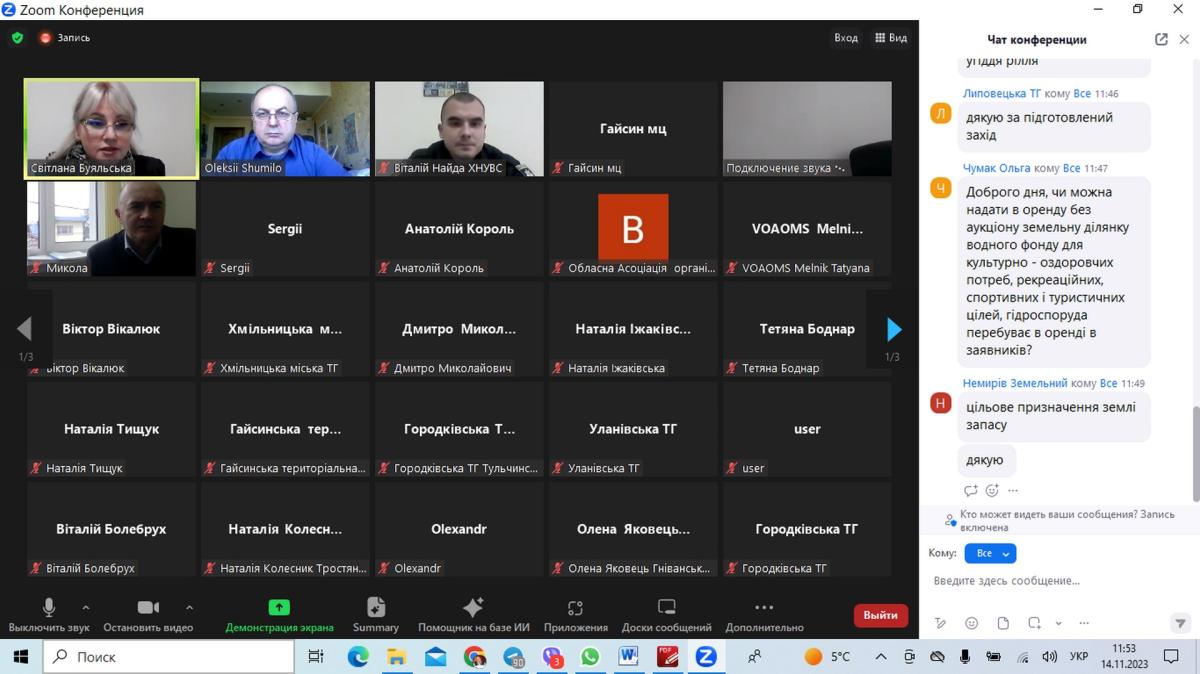Reply in thread to last message
1200x674 pixels.
pyautogui.click(x=970, y=491)
